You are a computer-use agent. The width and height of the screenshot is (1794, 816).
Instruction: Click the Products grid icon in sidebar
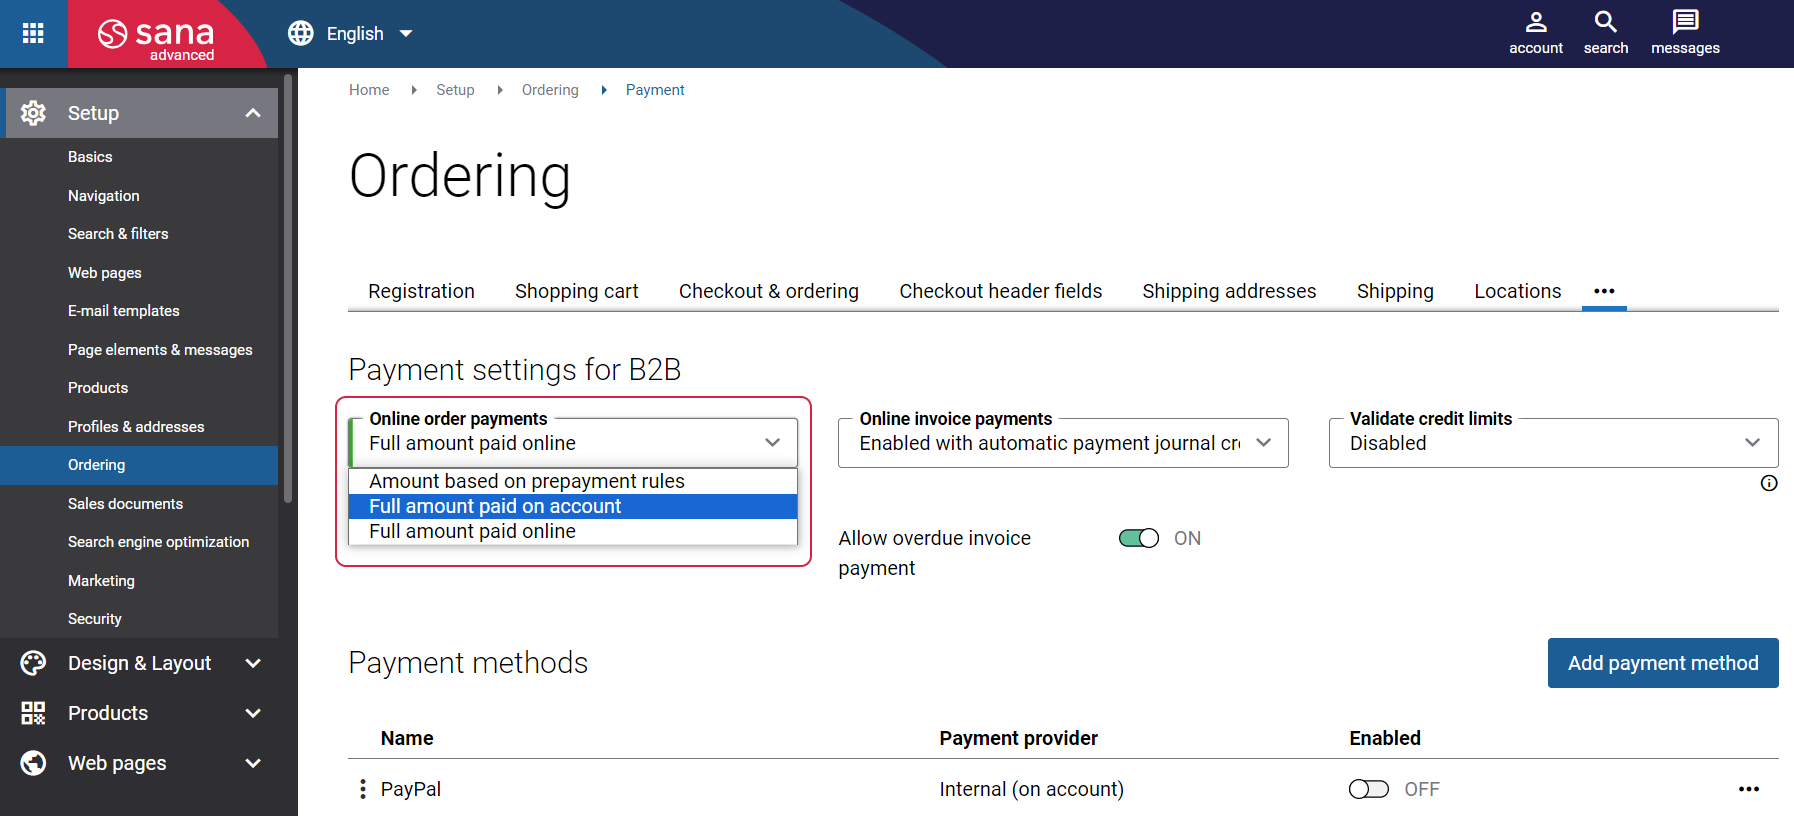(33, 713)
